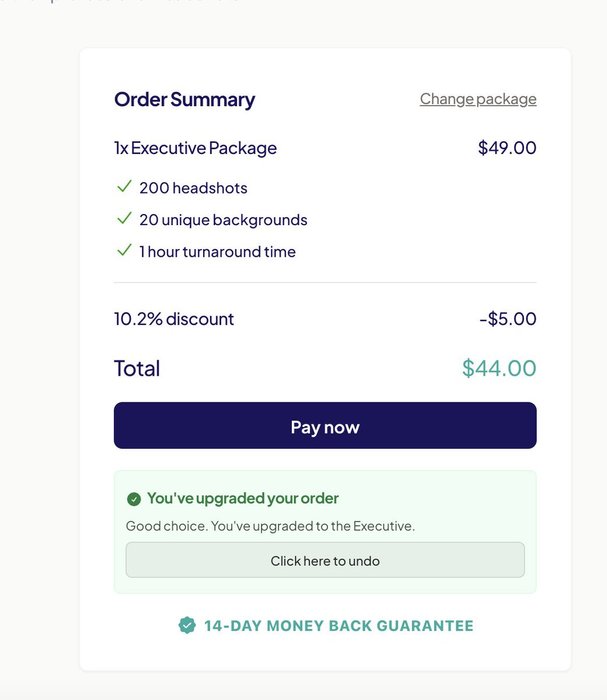Click the 1x Executive Package line item
The image size is (607, 700).
[195, 148]
